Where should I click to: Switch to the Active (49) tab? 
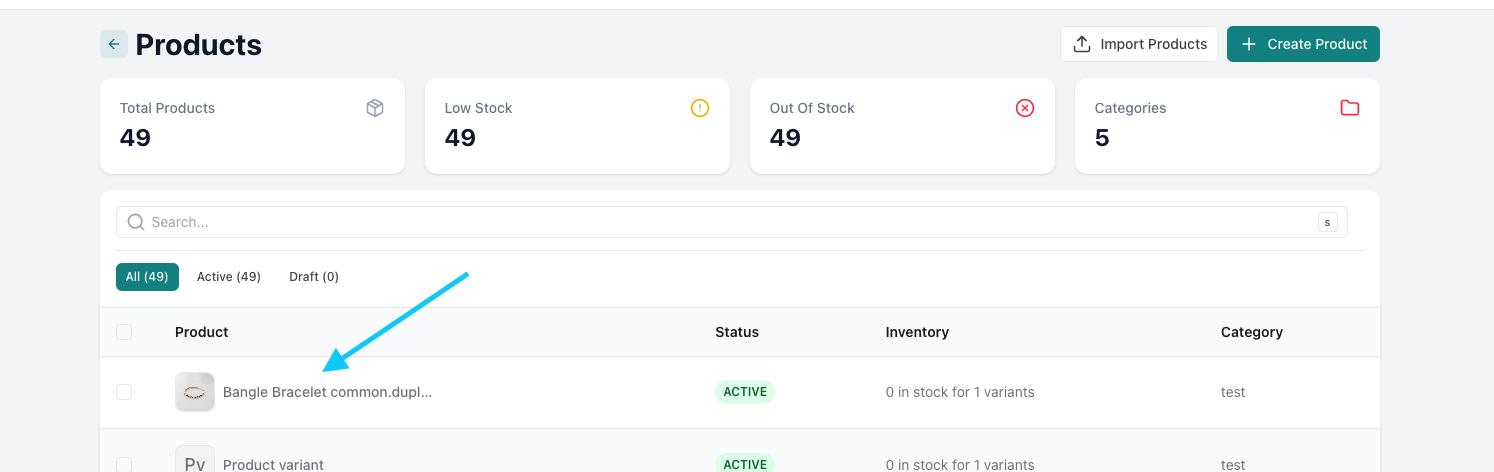[229, 277]
